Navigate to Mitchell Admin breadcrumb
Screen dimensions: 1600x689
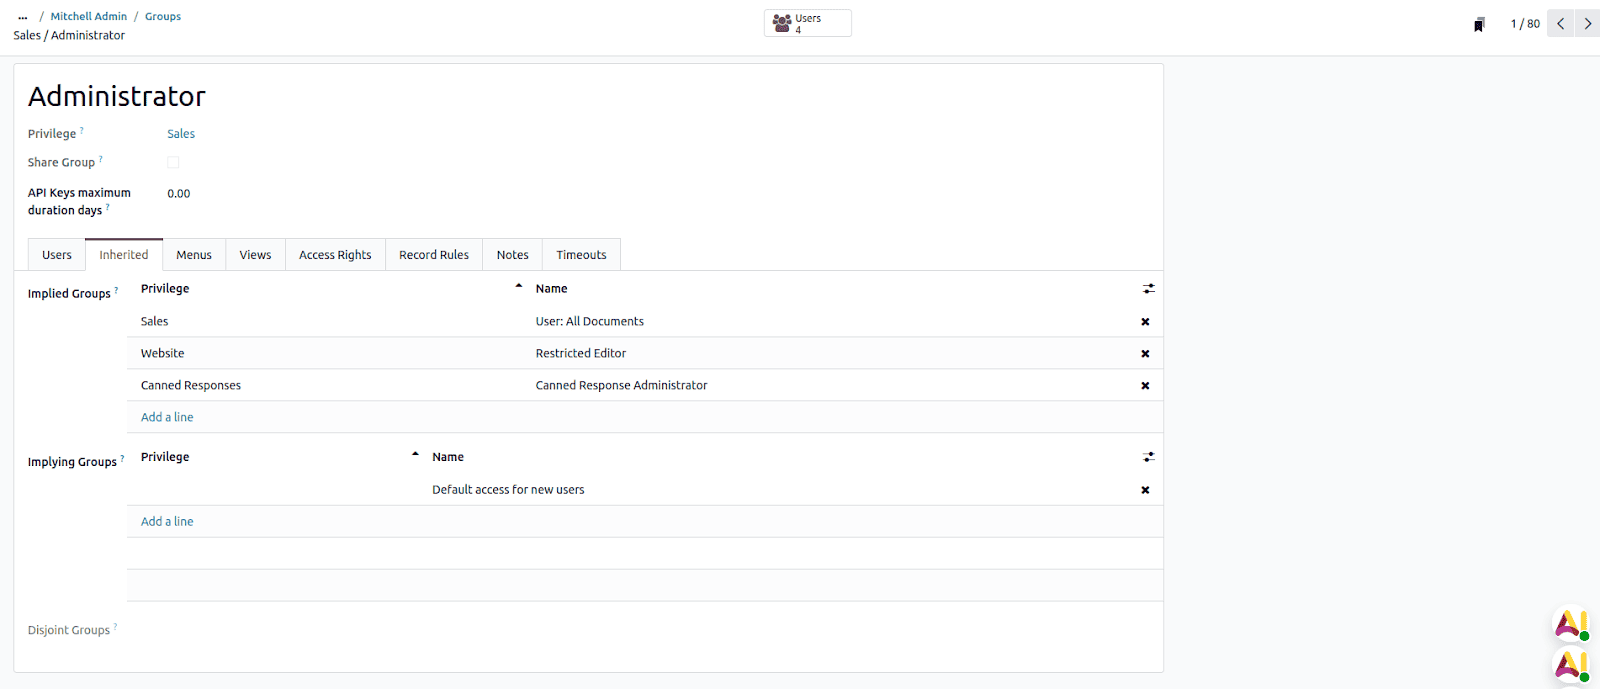point(89,16)
